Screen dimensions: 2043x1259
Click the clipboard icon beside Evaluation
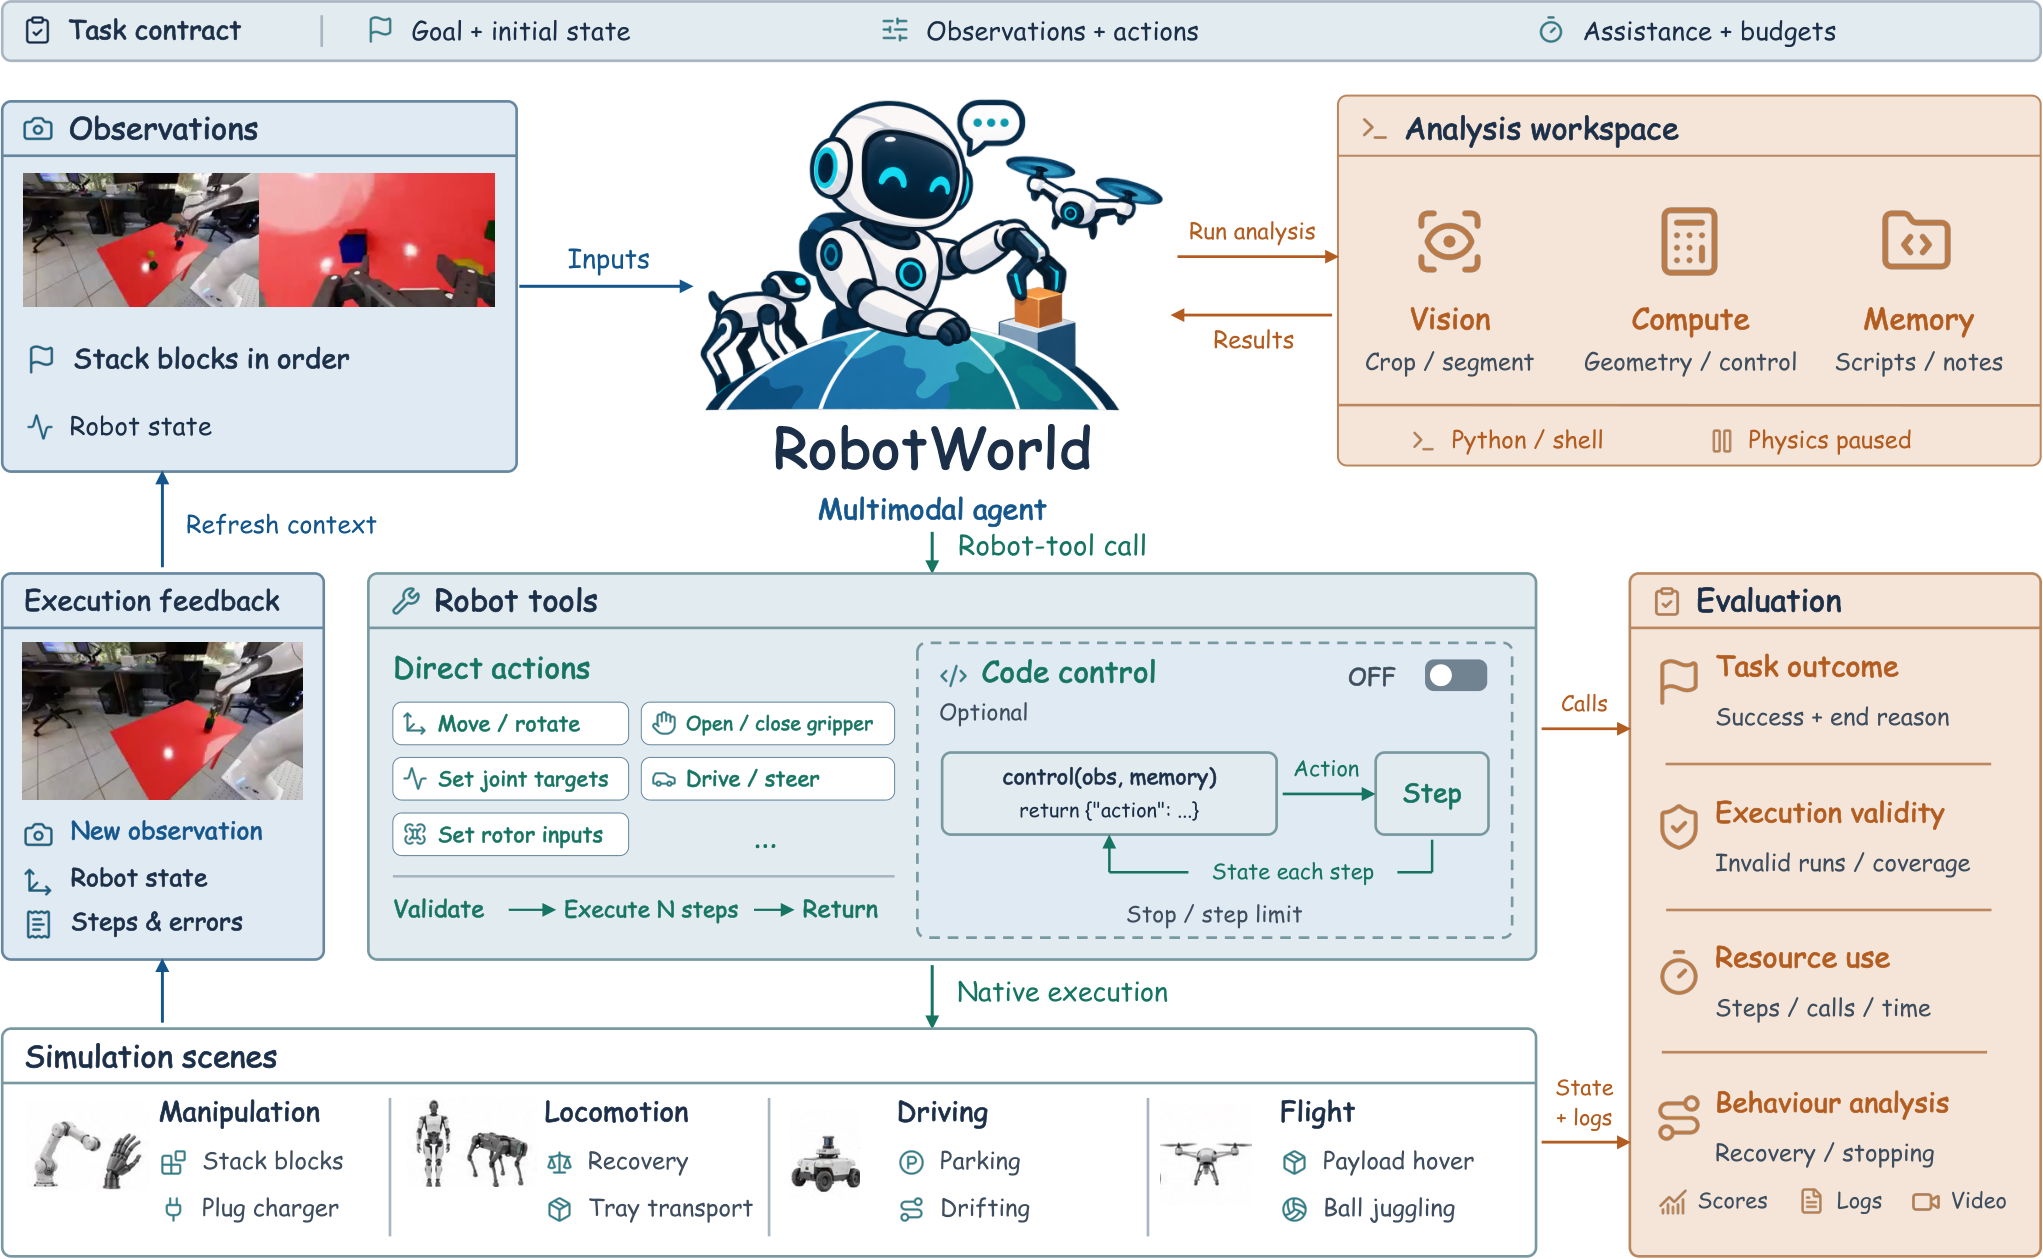[1667, 601]
